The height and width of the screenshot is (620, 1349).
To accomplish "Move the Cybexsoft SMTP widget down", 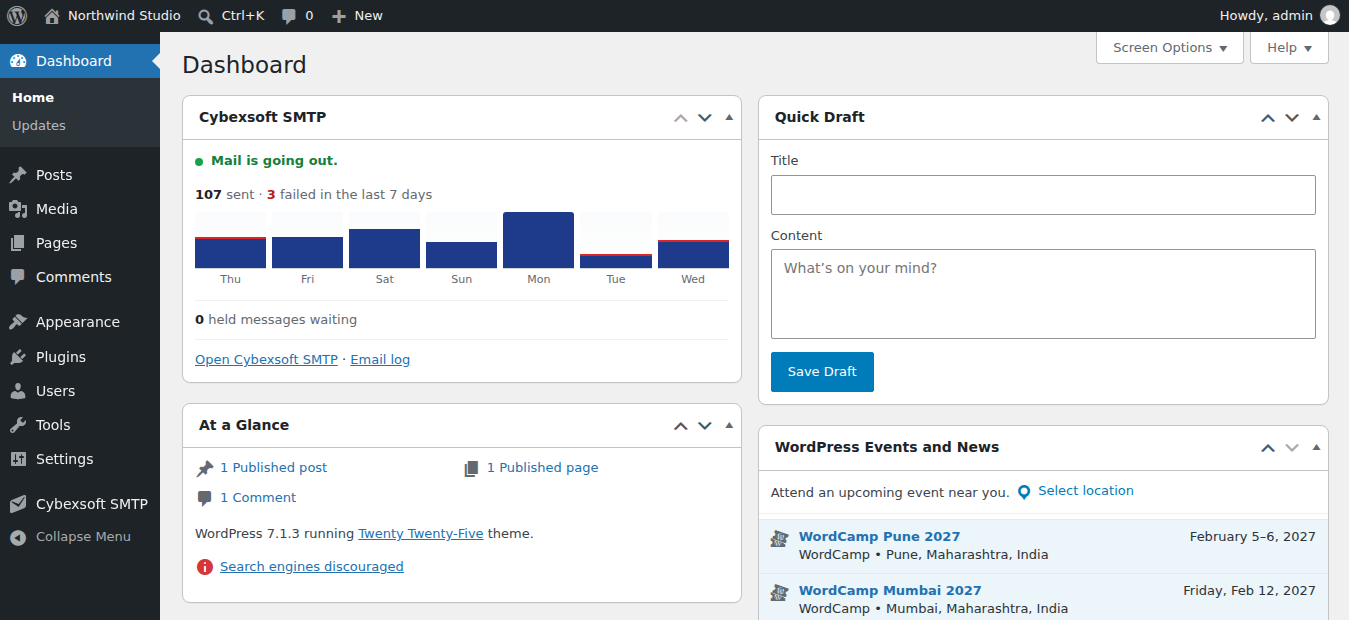I will click(x=705, y=118).
